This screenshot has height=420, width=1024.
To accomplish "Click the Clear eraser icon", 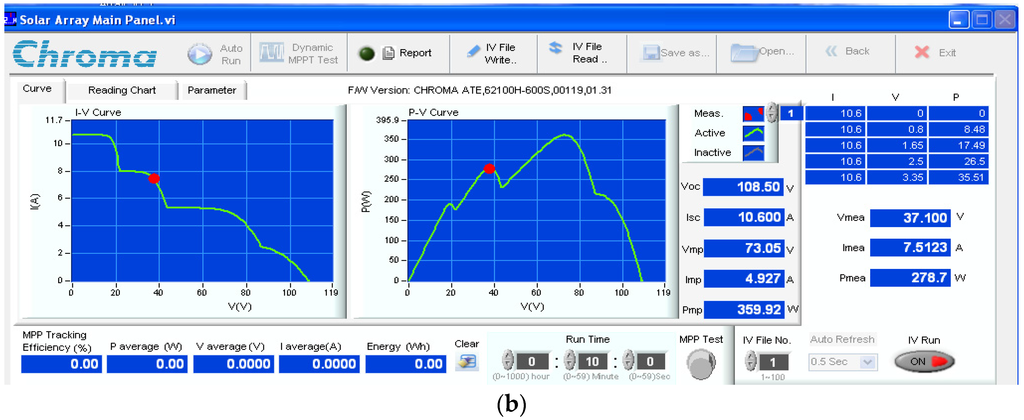I will [466, 363].
